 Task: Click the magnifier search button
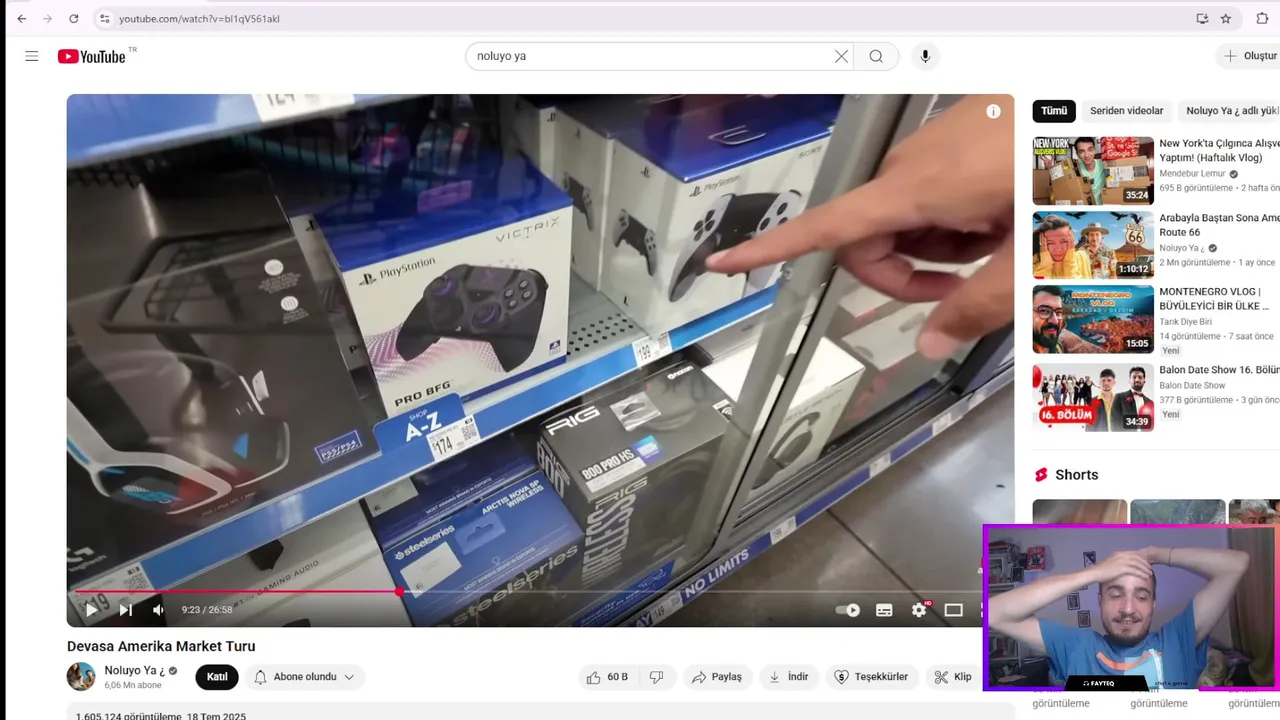pyautogui.click(x=876, y=56)
